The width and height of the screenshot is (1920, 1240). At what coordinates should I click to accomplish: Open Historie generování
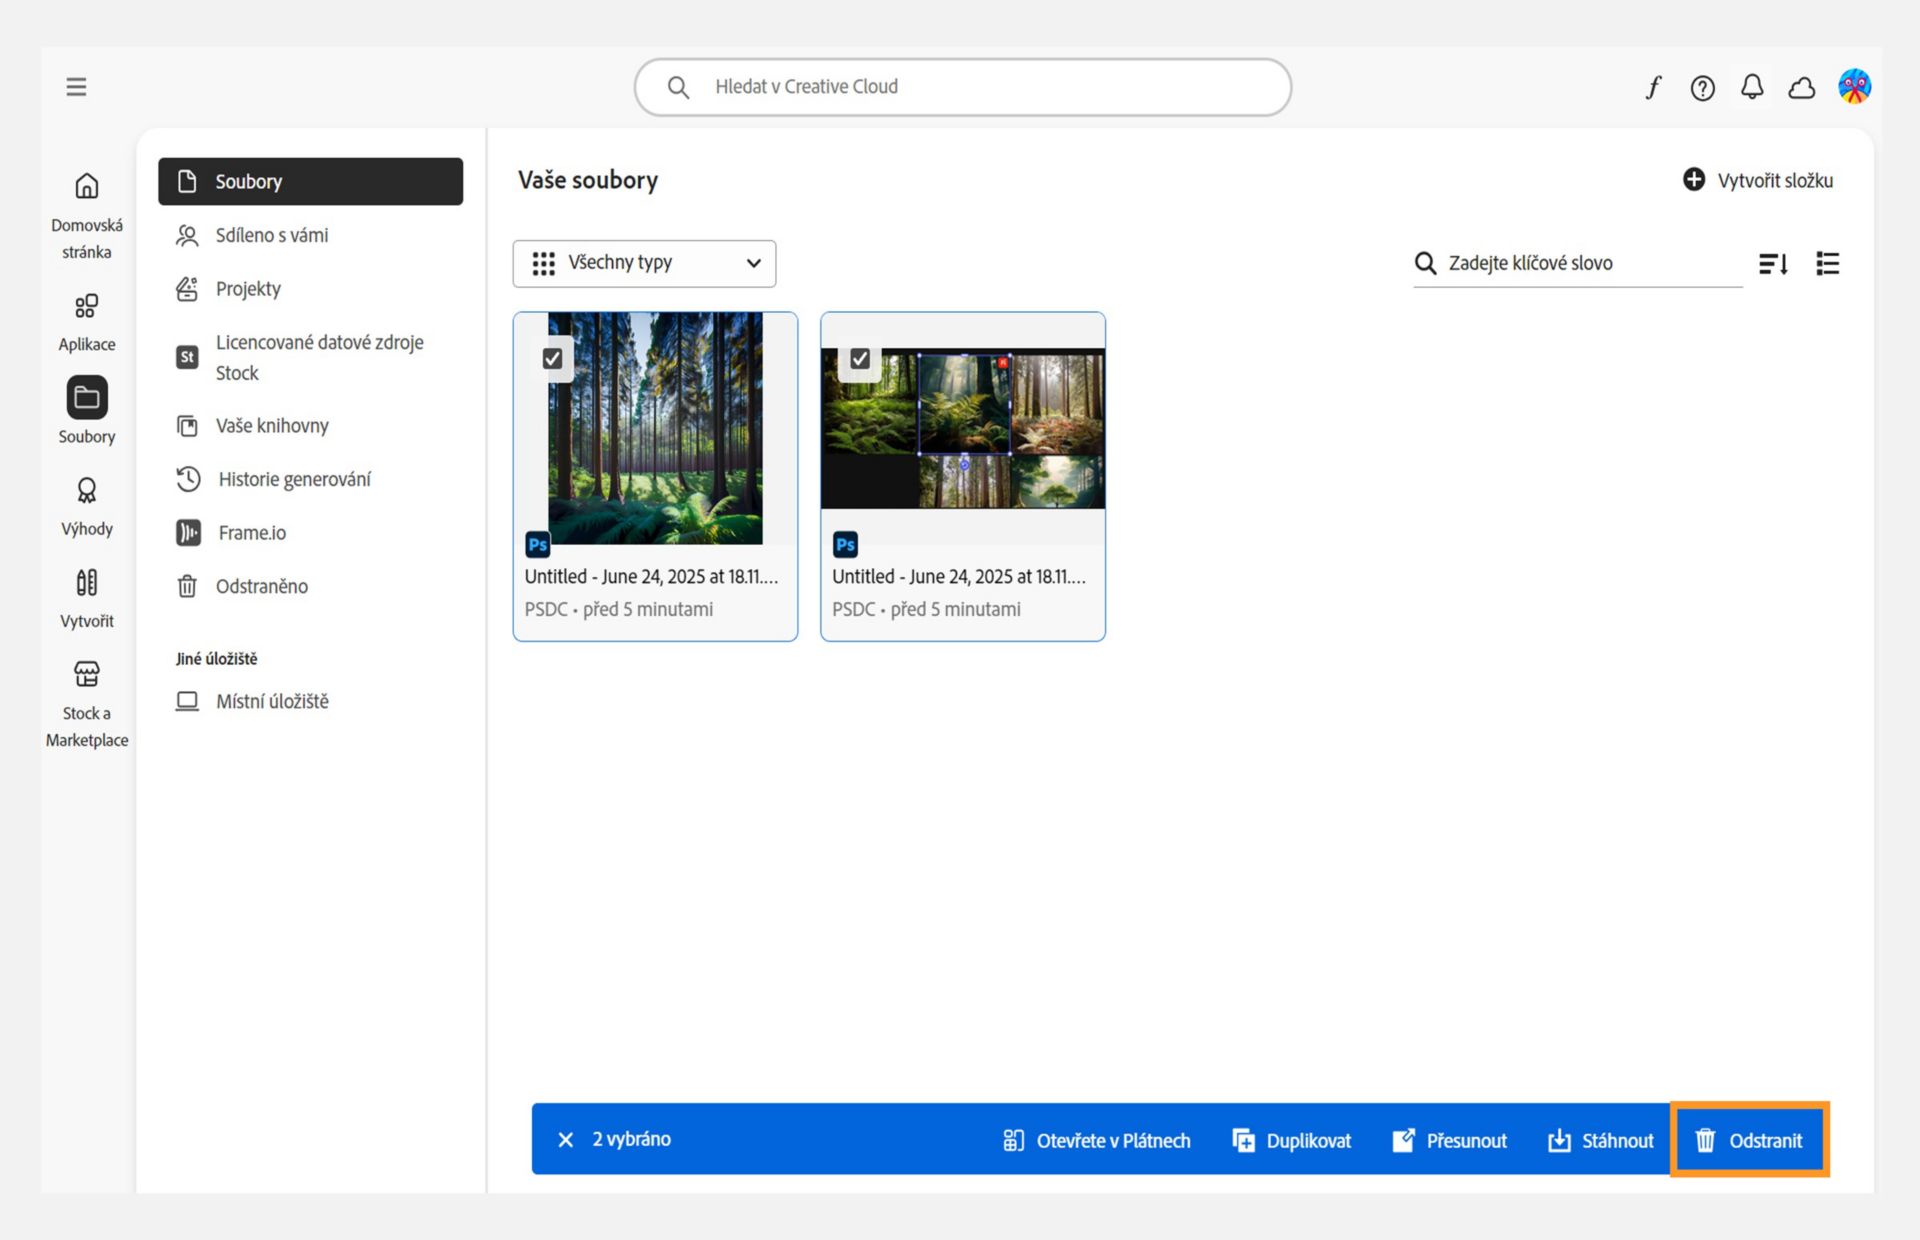310,479
